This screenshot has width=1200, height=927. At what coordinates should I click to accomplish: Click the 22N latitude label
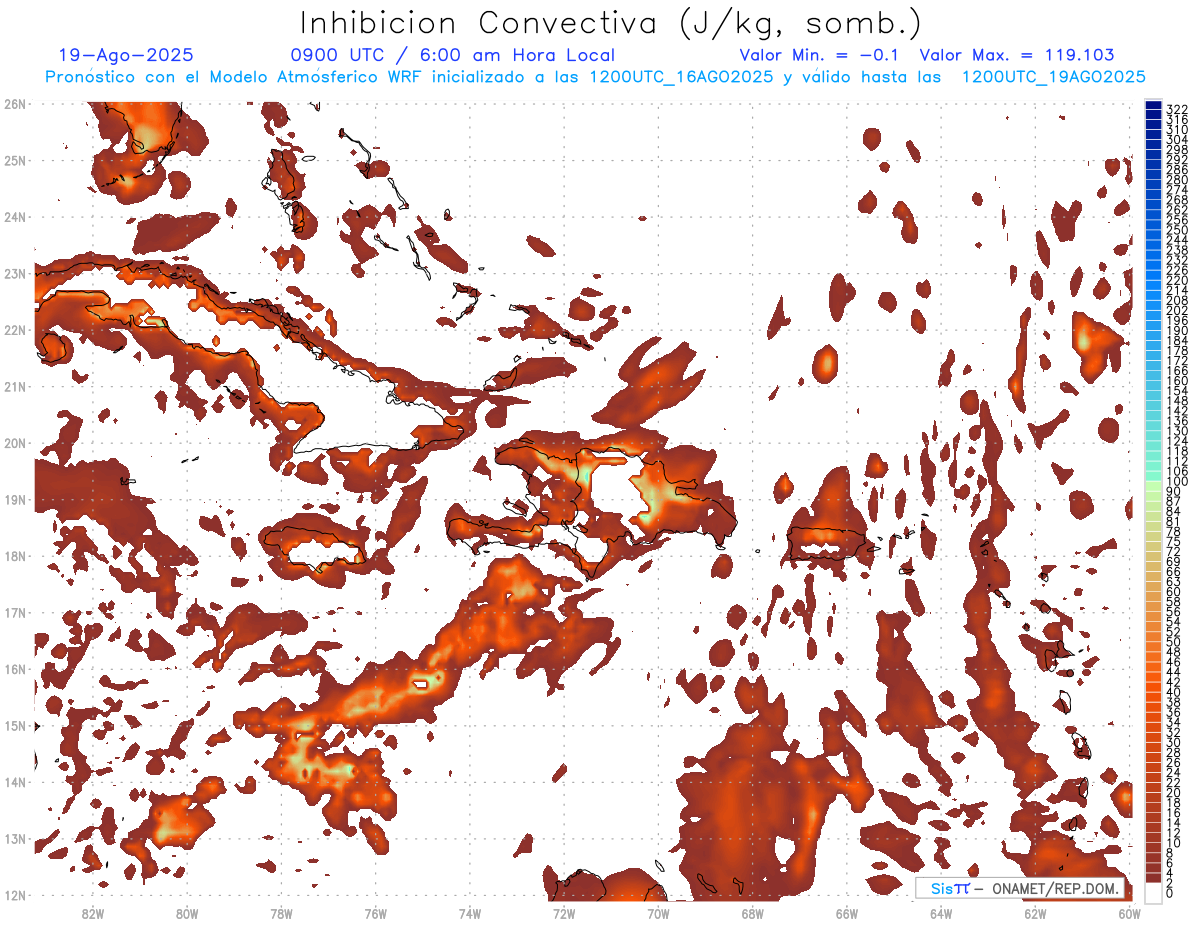point(15,330)
